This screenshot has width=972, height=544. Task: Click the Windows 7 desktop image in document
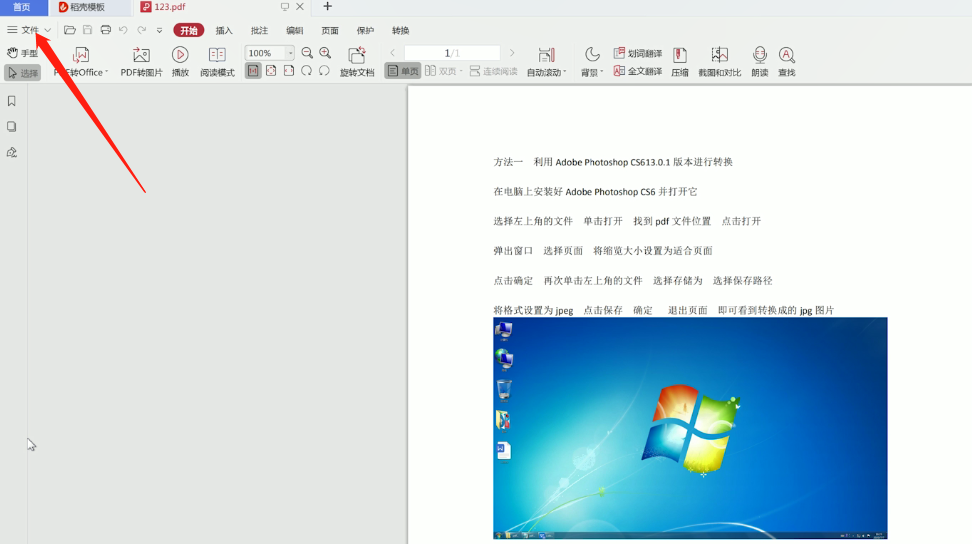[x=690, y=428]
